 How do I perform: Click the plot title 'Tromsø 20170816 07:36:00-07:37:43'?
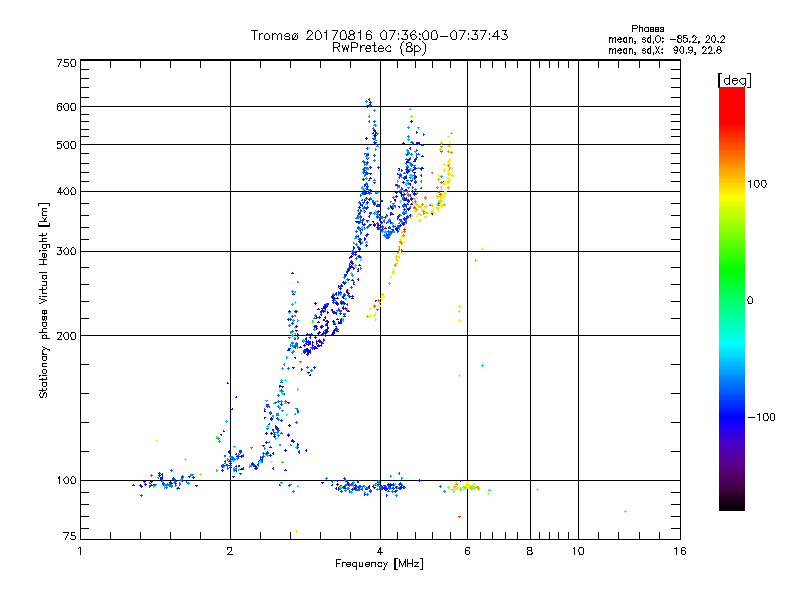[x=379, y=35]
